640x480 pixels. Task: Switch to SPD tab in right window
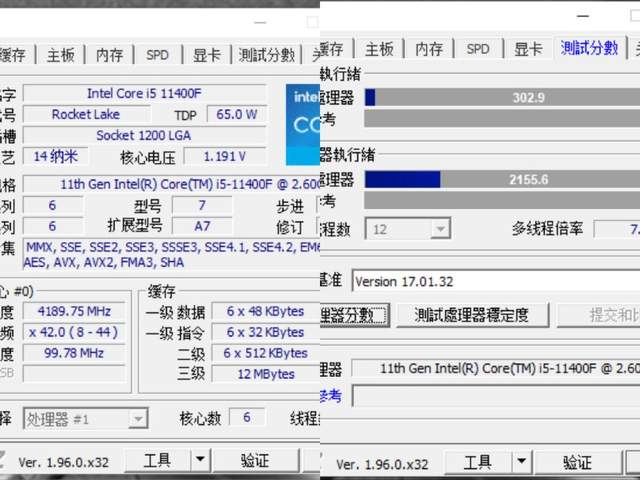click(478, 49)
